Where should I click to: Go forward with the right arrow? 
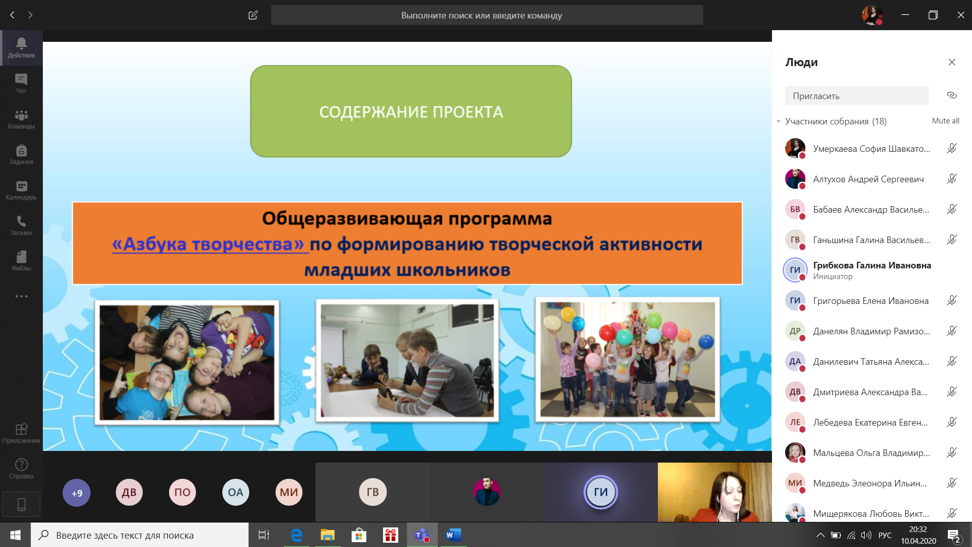[30, 15]
